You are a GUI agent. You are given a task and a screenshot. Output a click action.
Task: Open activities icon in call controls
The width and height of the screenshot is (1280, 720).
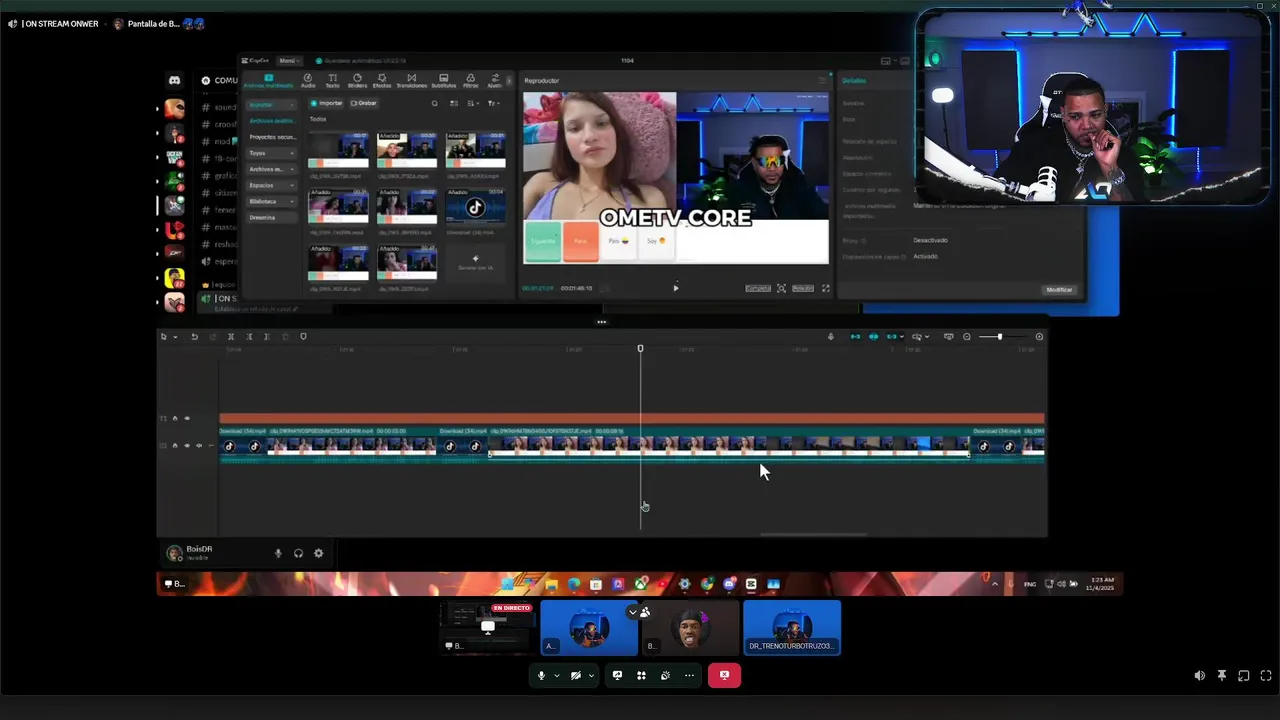click(641, 675)
